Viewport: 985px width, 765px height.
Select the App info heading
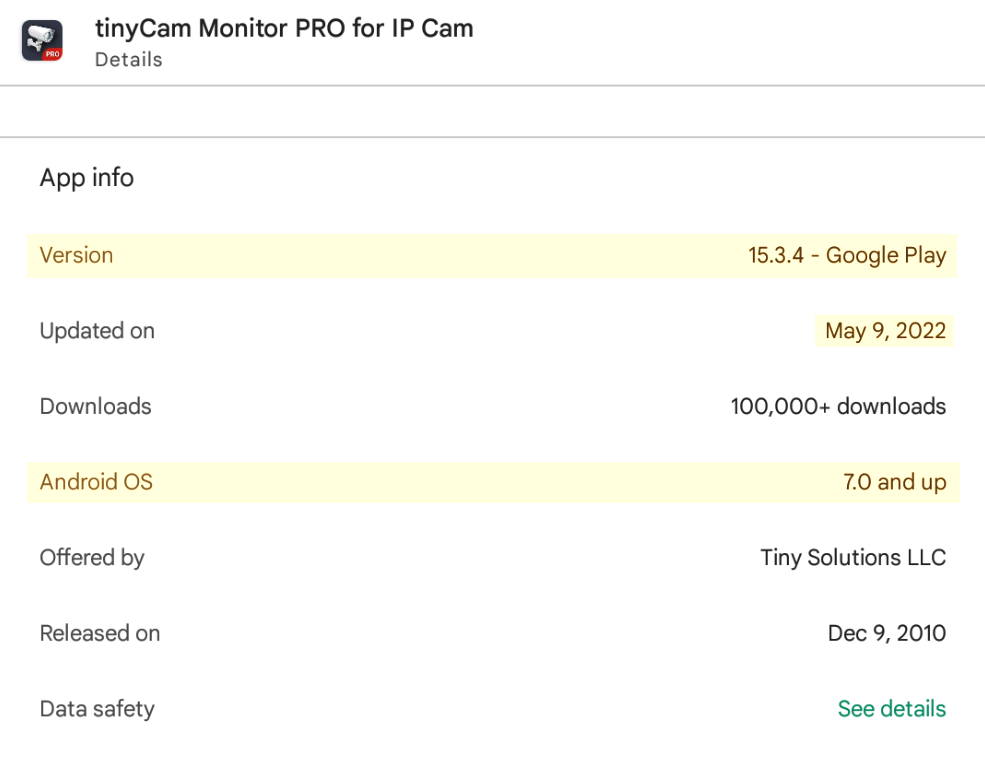(87, 178)
